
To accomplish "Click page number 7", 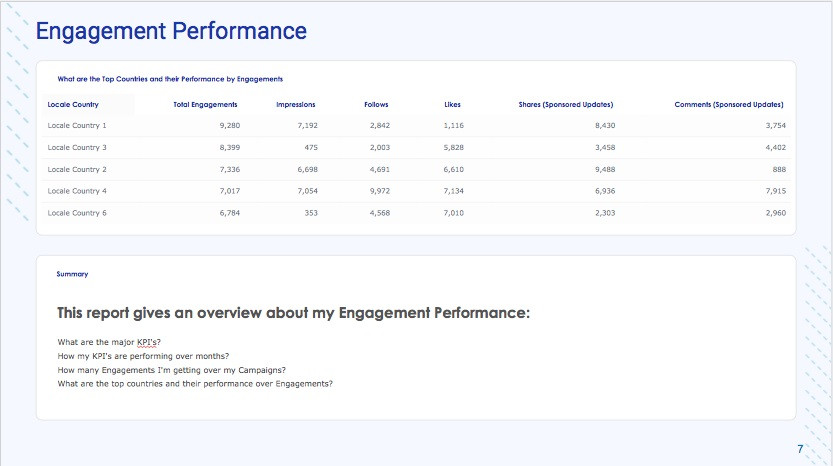I will [x=800, y=449].
